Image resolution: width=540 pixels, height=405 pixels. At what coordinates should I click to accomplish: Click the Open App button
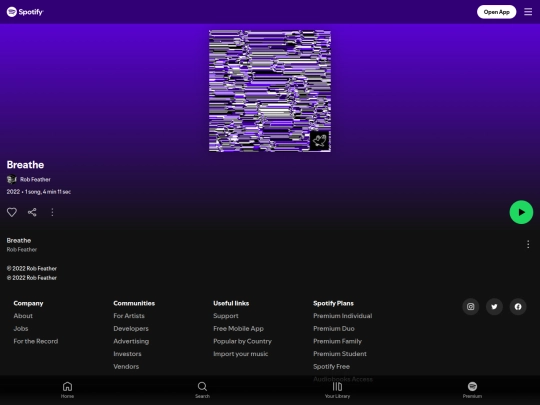496,12
